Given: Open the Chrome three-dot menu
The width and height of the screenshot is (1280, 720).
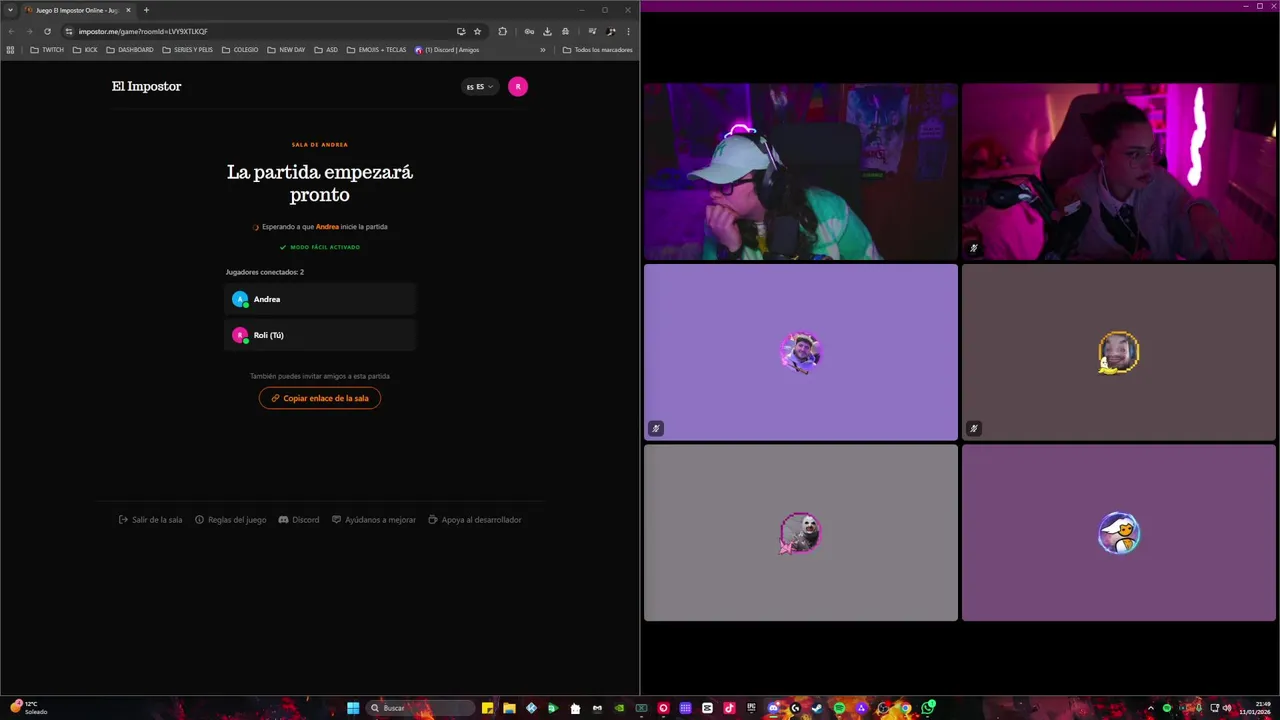Looking at the screenshot, I should point(628,31).
